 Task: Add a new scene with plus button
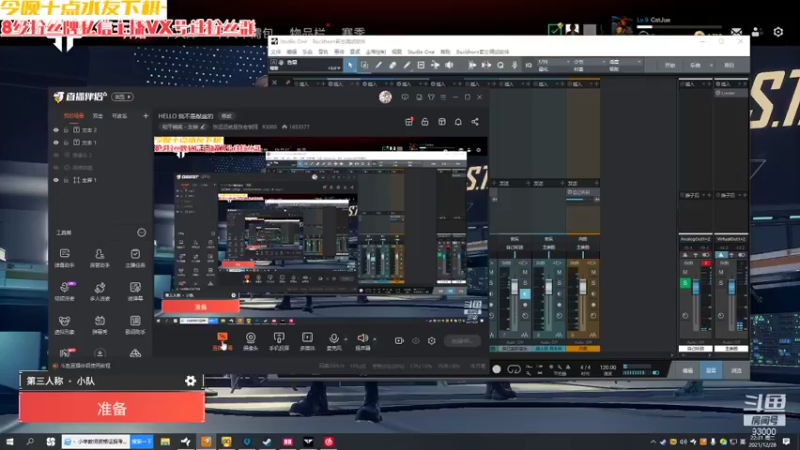click(x=145, y=116)
